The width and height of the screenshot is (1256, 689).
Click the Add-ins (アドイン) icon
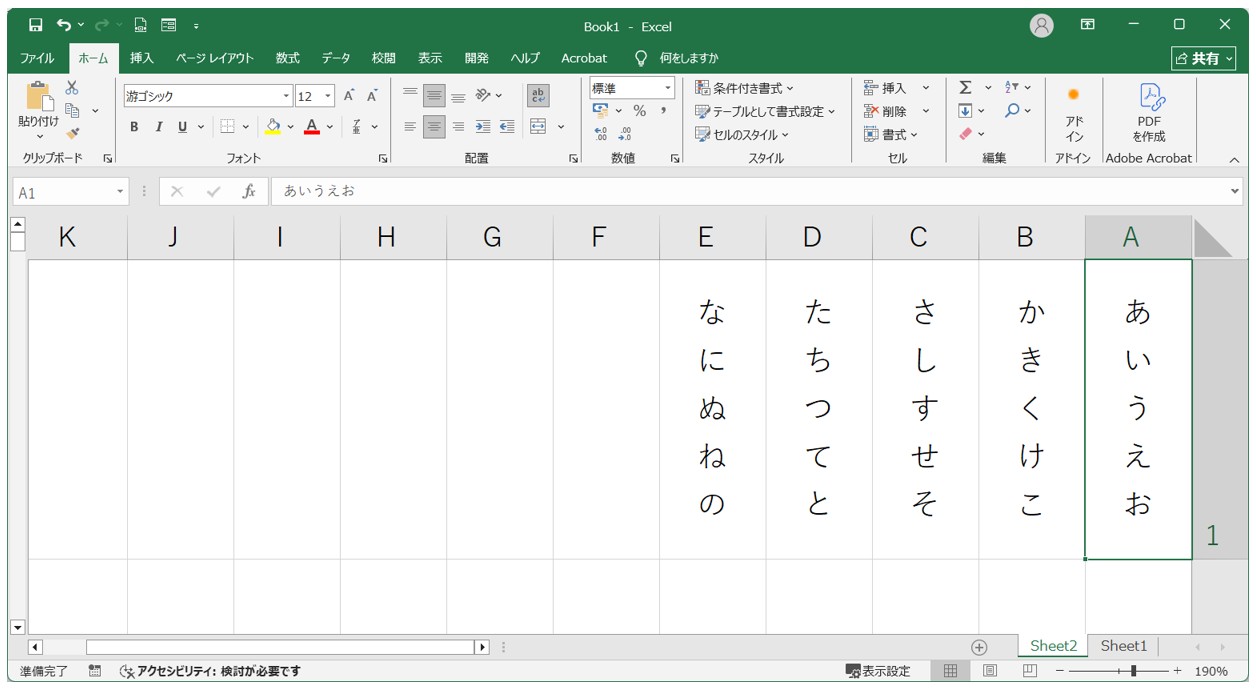1073,95
